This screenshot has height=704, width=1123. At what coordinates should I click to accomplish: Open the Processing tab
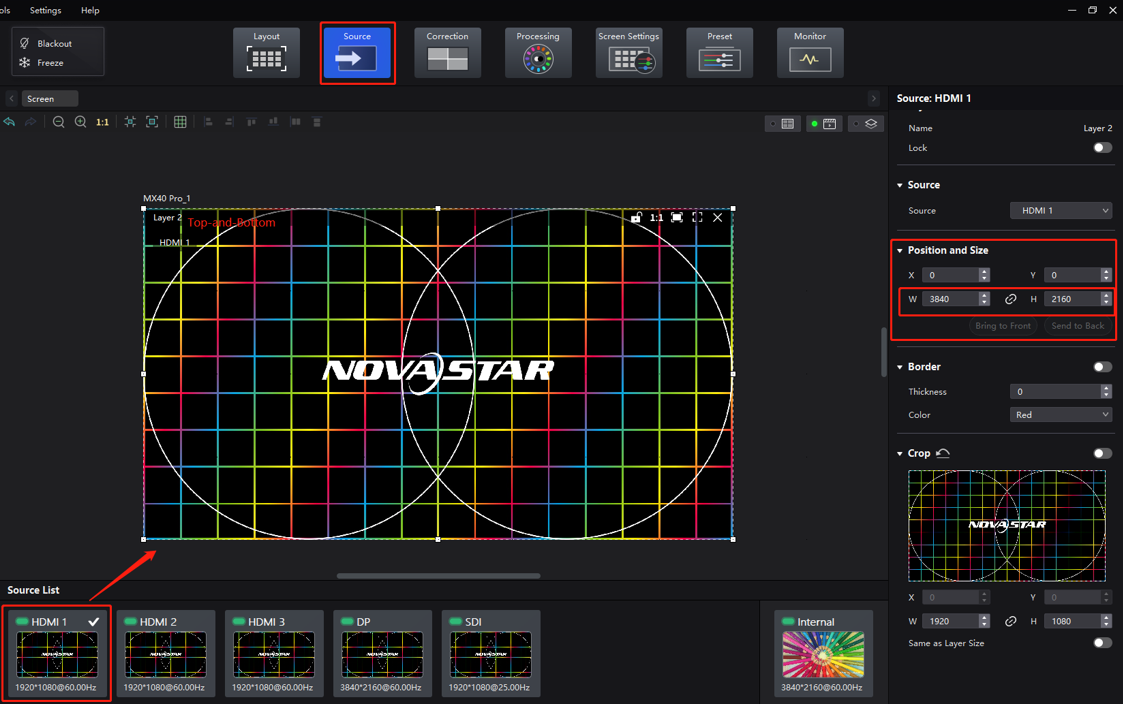[x=538, y=53]
